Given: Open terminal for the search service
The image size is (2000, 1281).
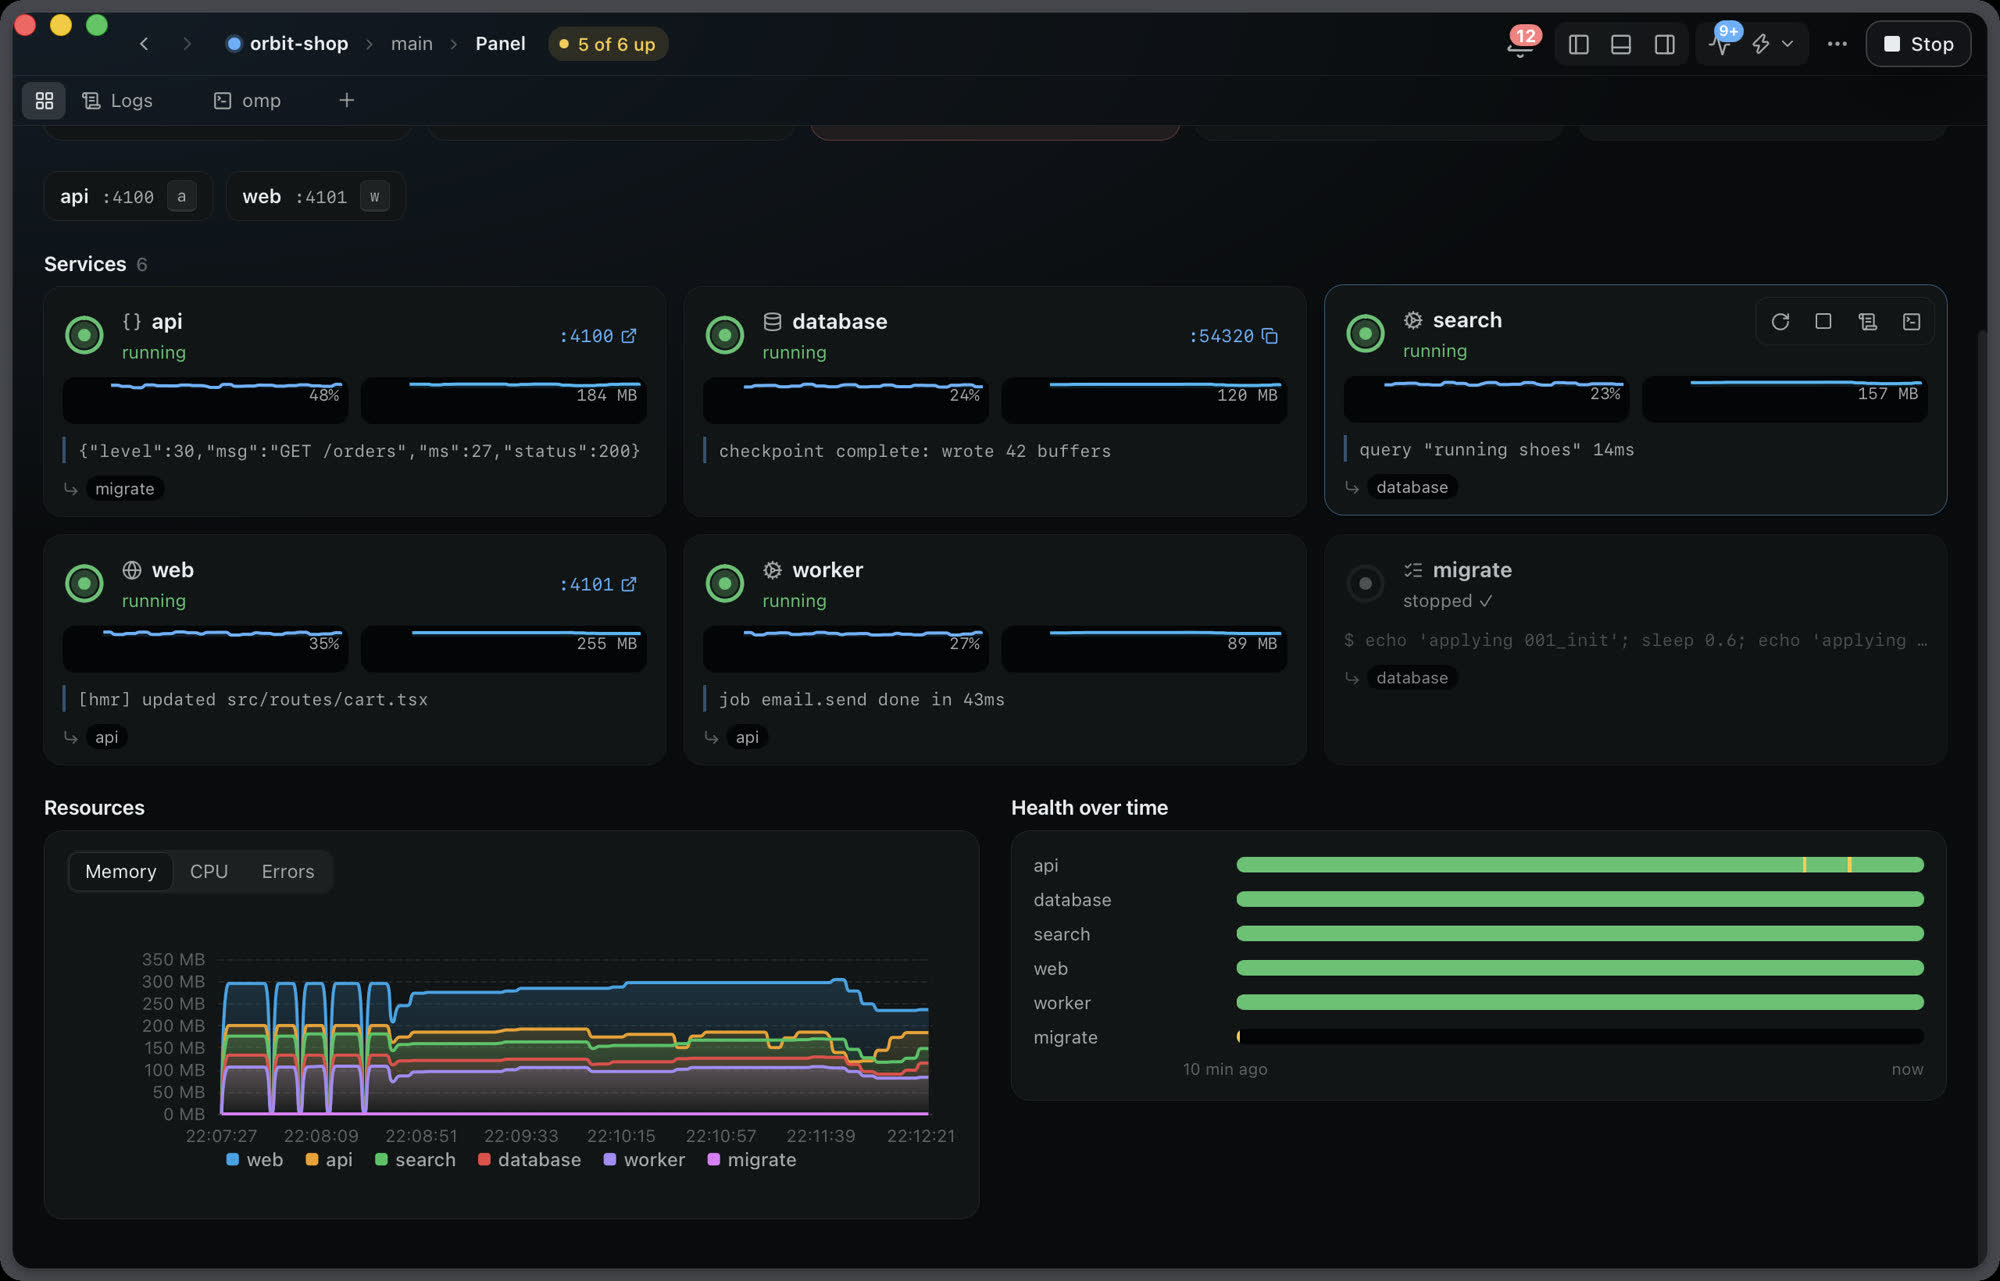Looking at the screenshot, I should pos(1911,322).
